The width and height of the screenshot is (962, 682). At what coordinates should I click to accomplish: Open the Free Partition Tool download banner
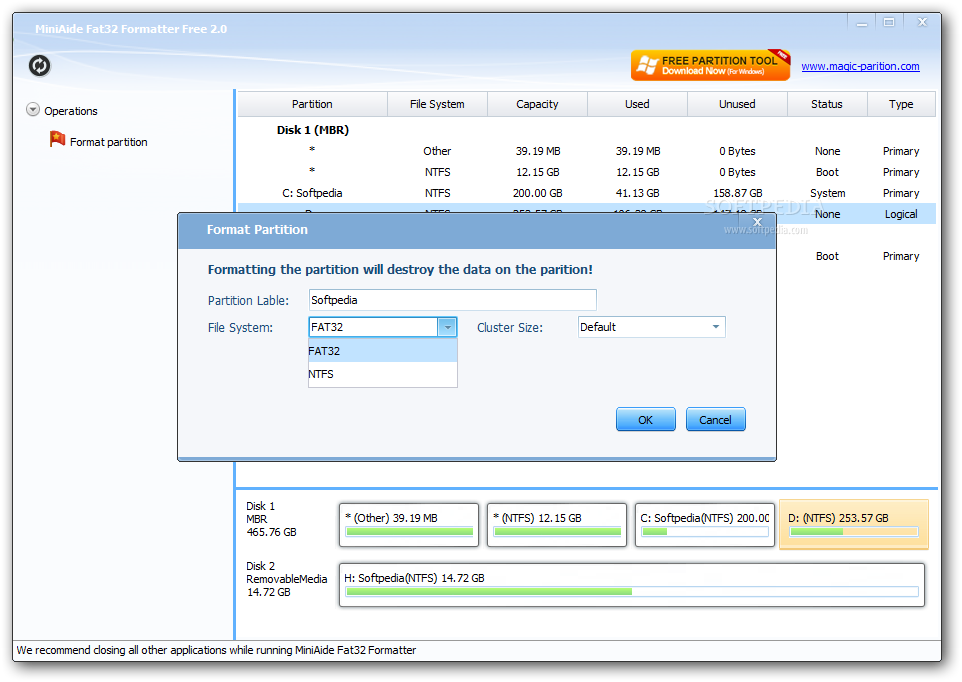click(710, 65)
